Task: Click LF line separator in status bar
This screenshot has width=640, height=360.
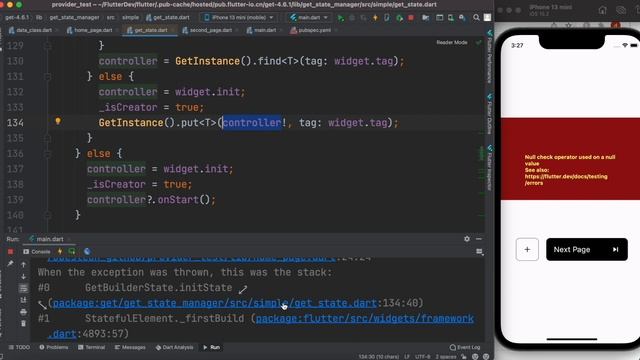Action: [x=407, y=357]
